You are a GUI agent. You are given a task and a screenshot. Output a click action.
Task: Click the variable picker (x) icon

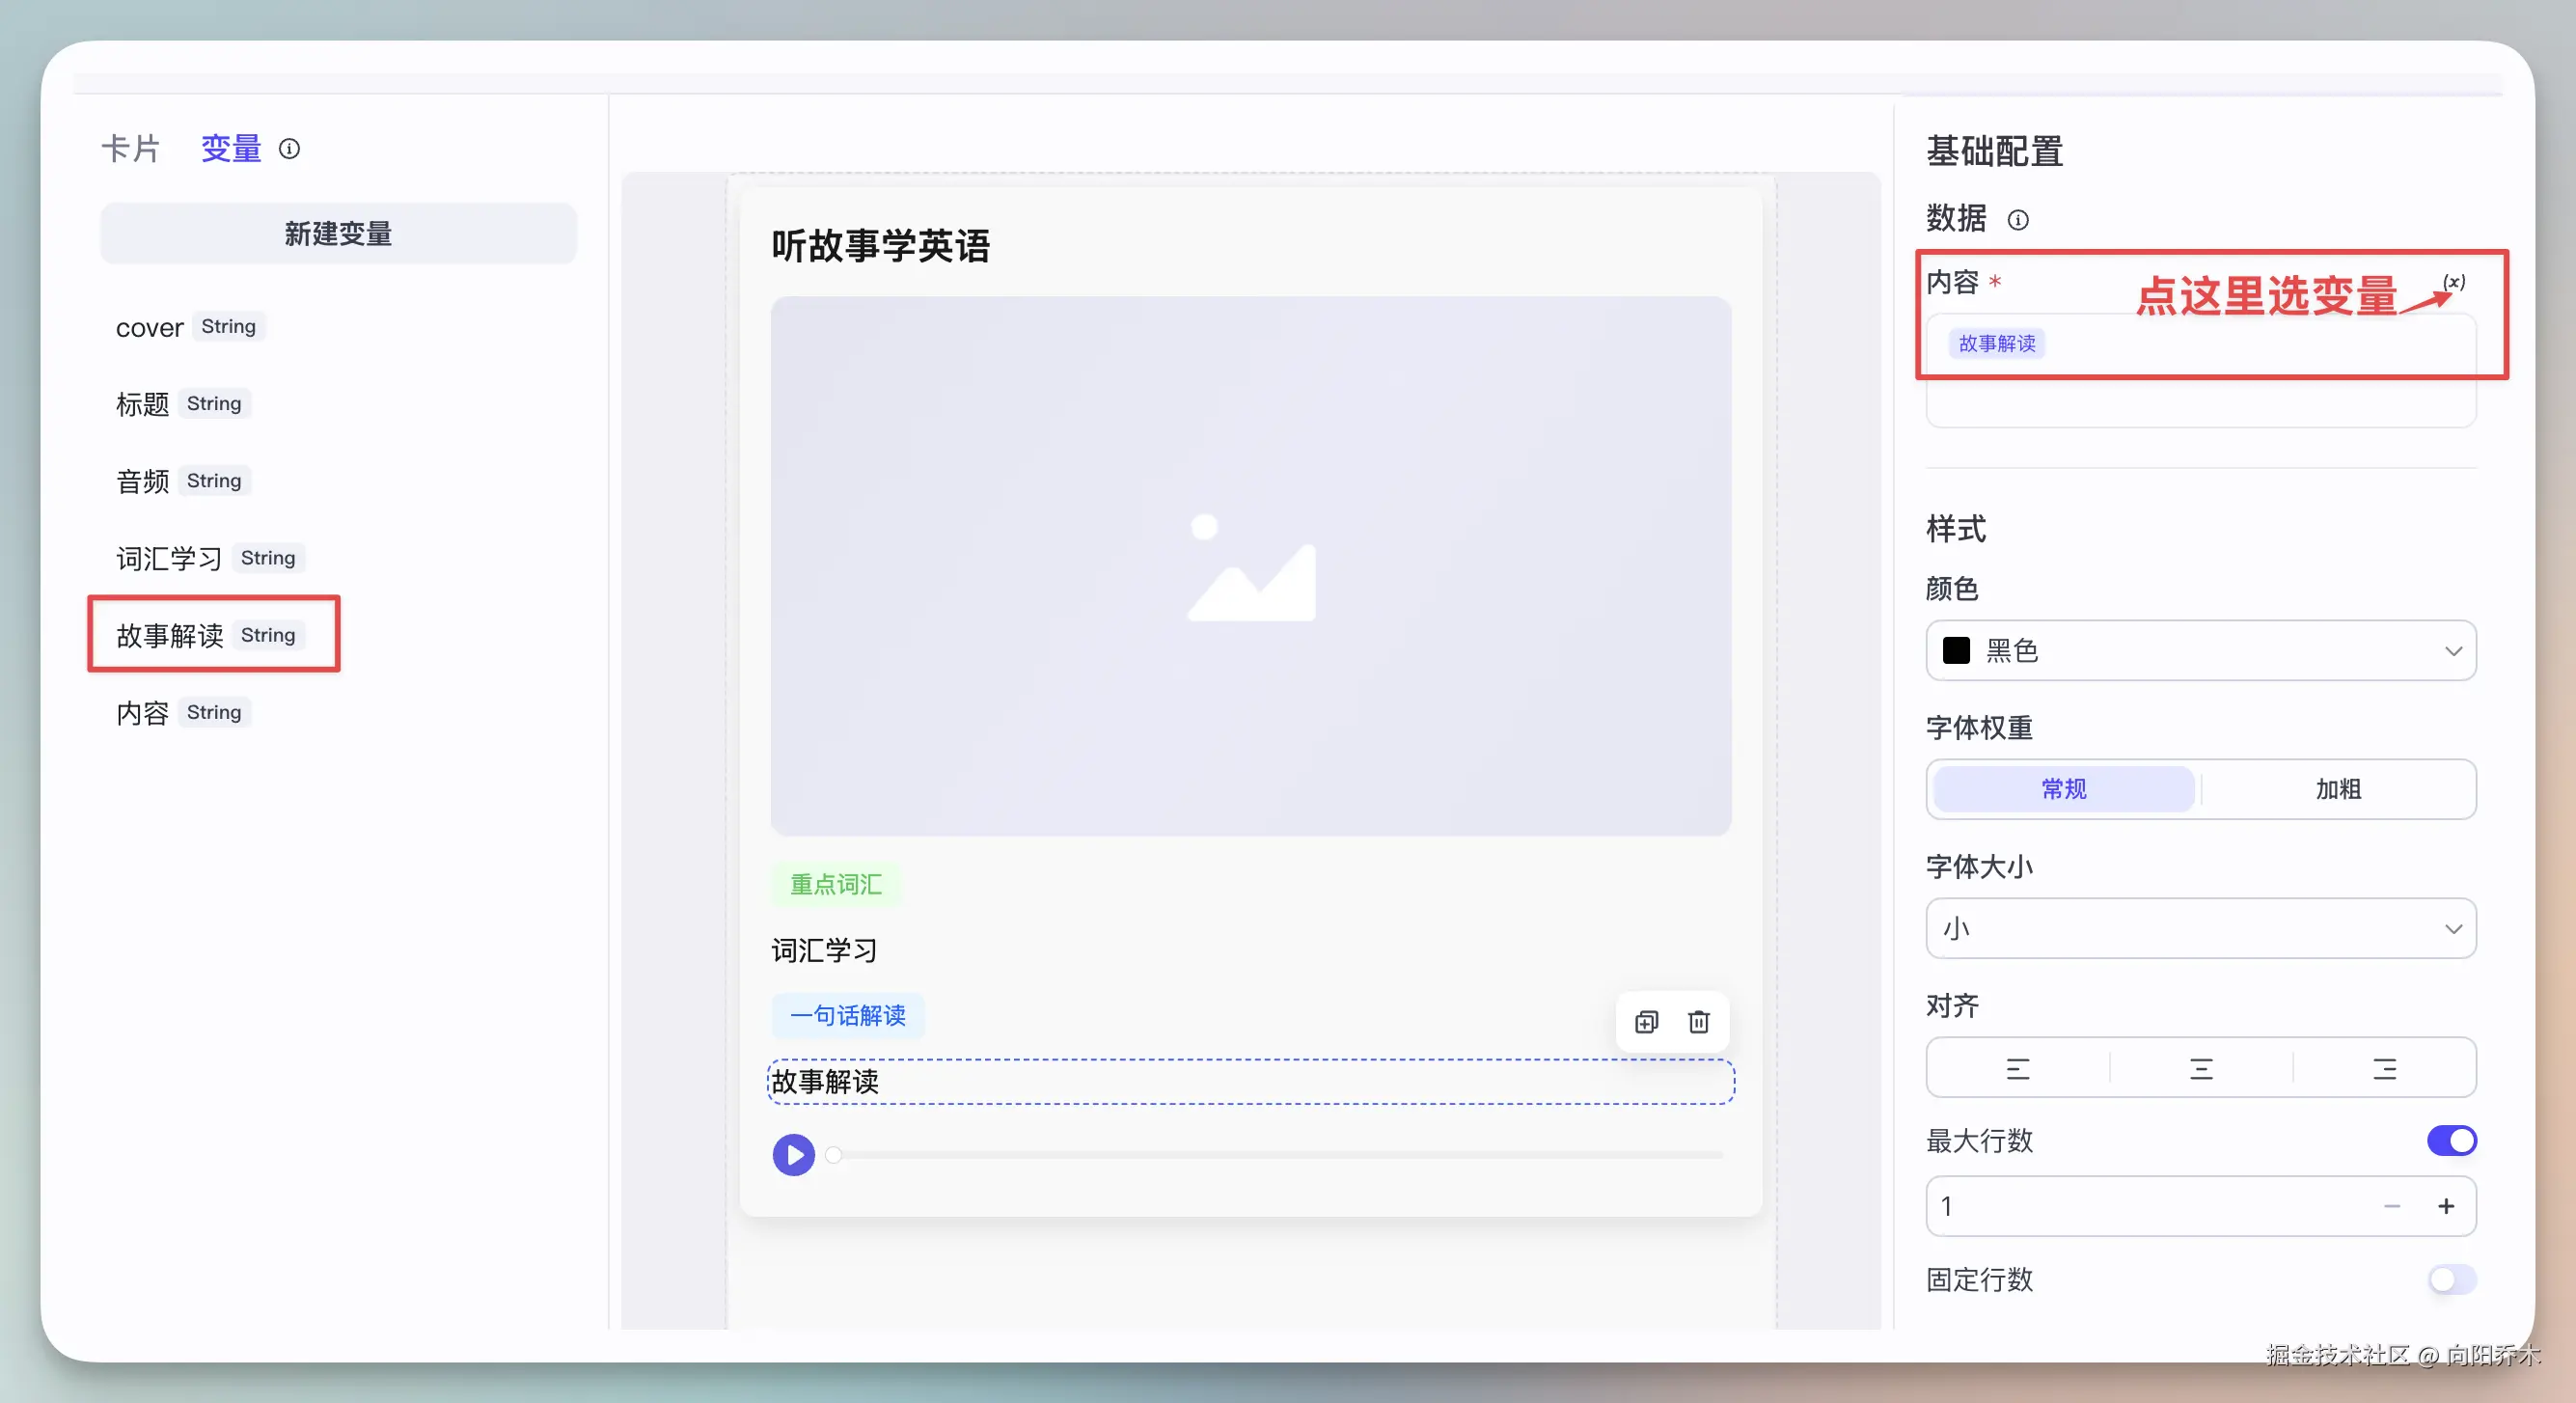(x=2453, y=282)
